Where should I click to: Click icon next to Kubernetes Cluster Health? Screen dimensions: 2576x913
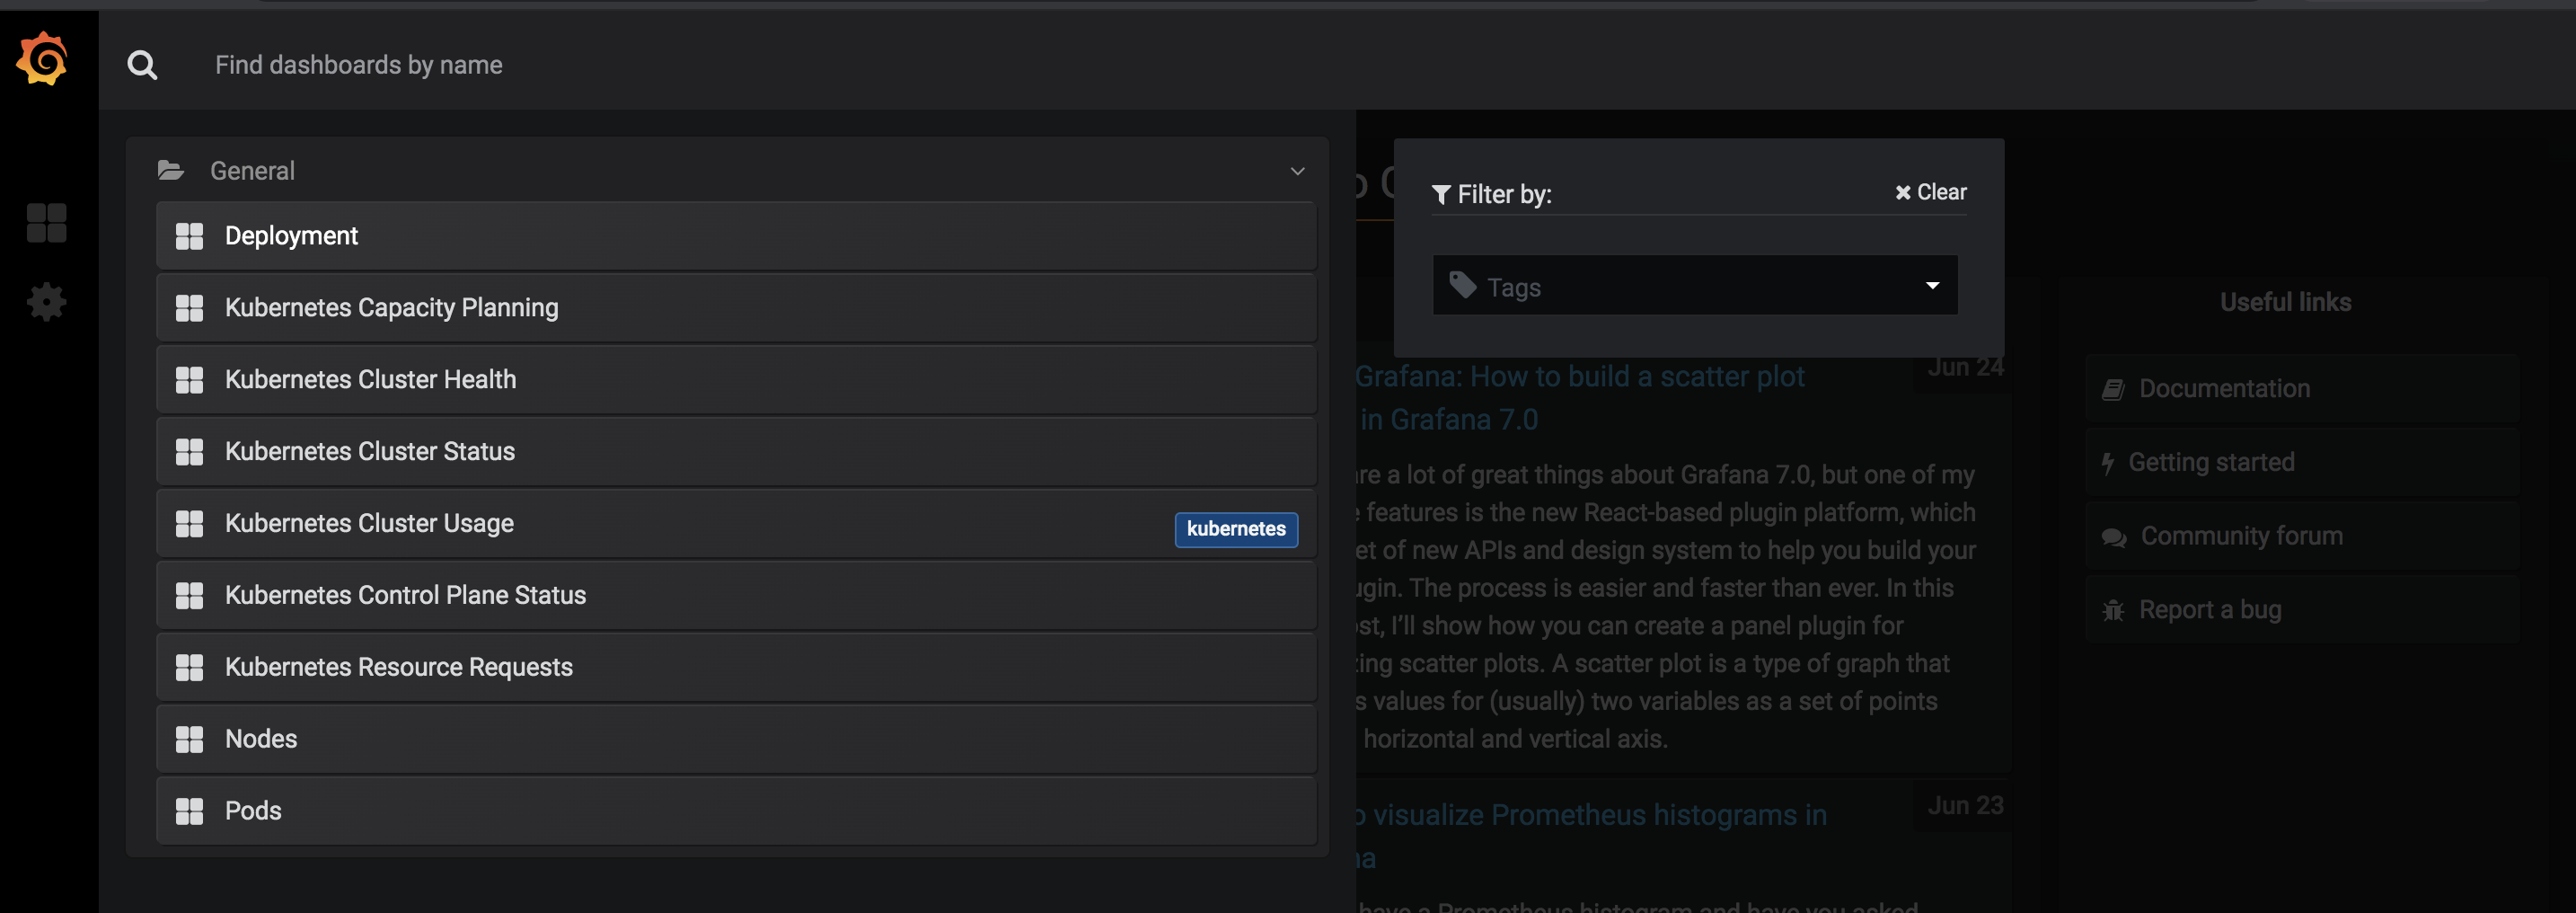(189, 380)
